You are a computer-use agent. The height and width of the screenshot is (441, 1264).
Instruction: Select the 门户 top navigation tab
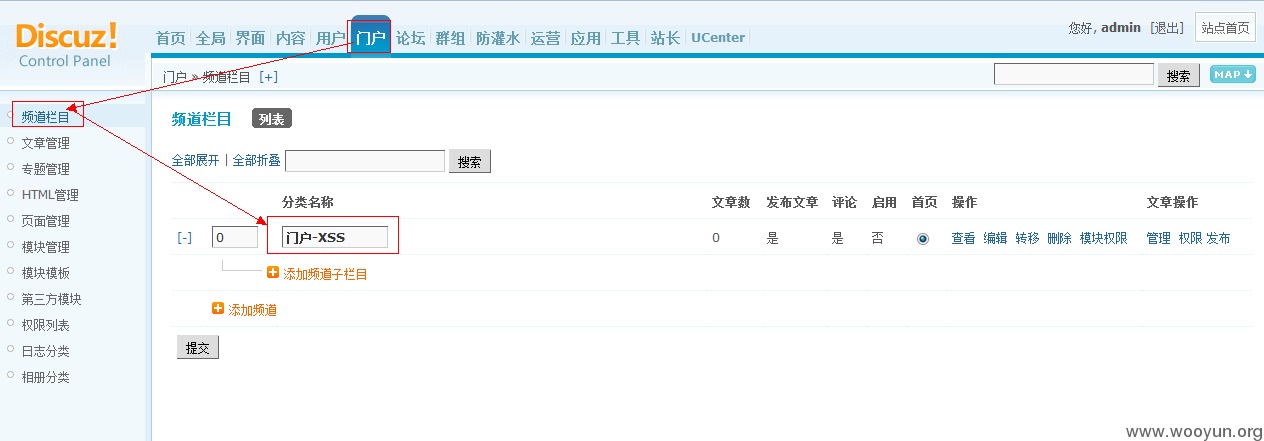pos(370,38)
